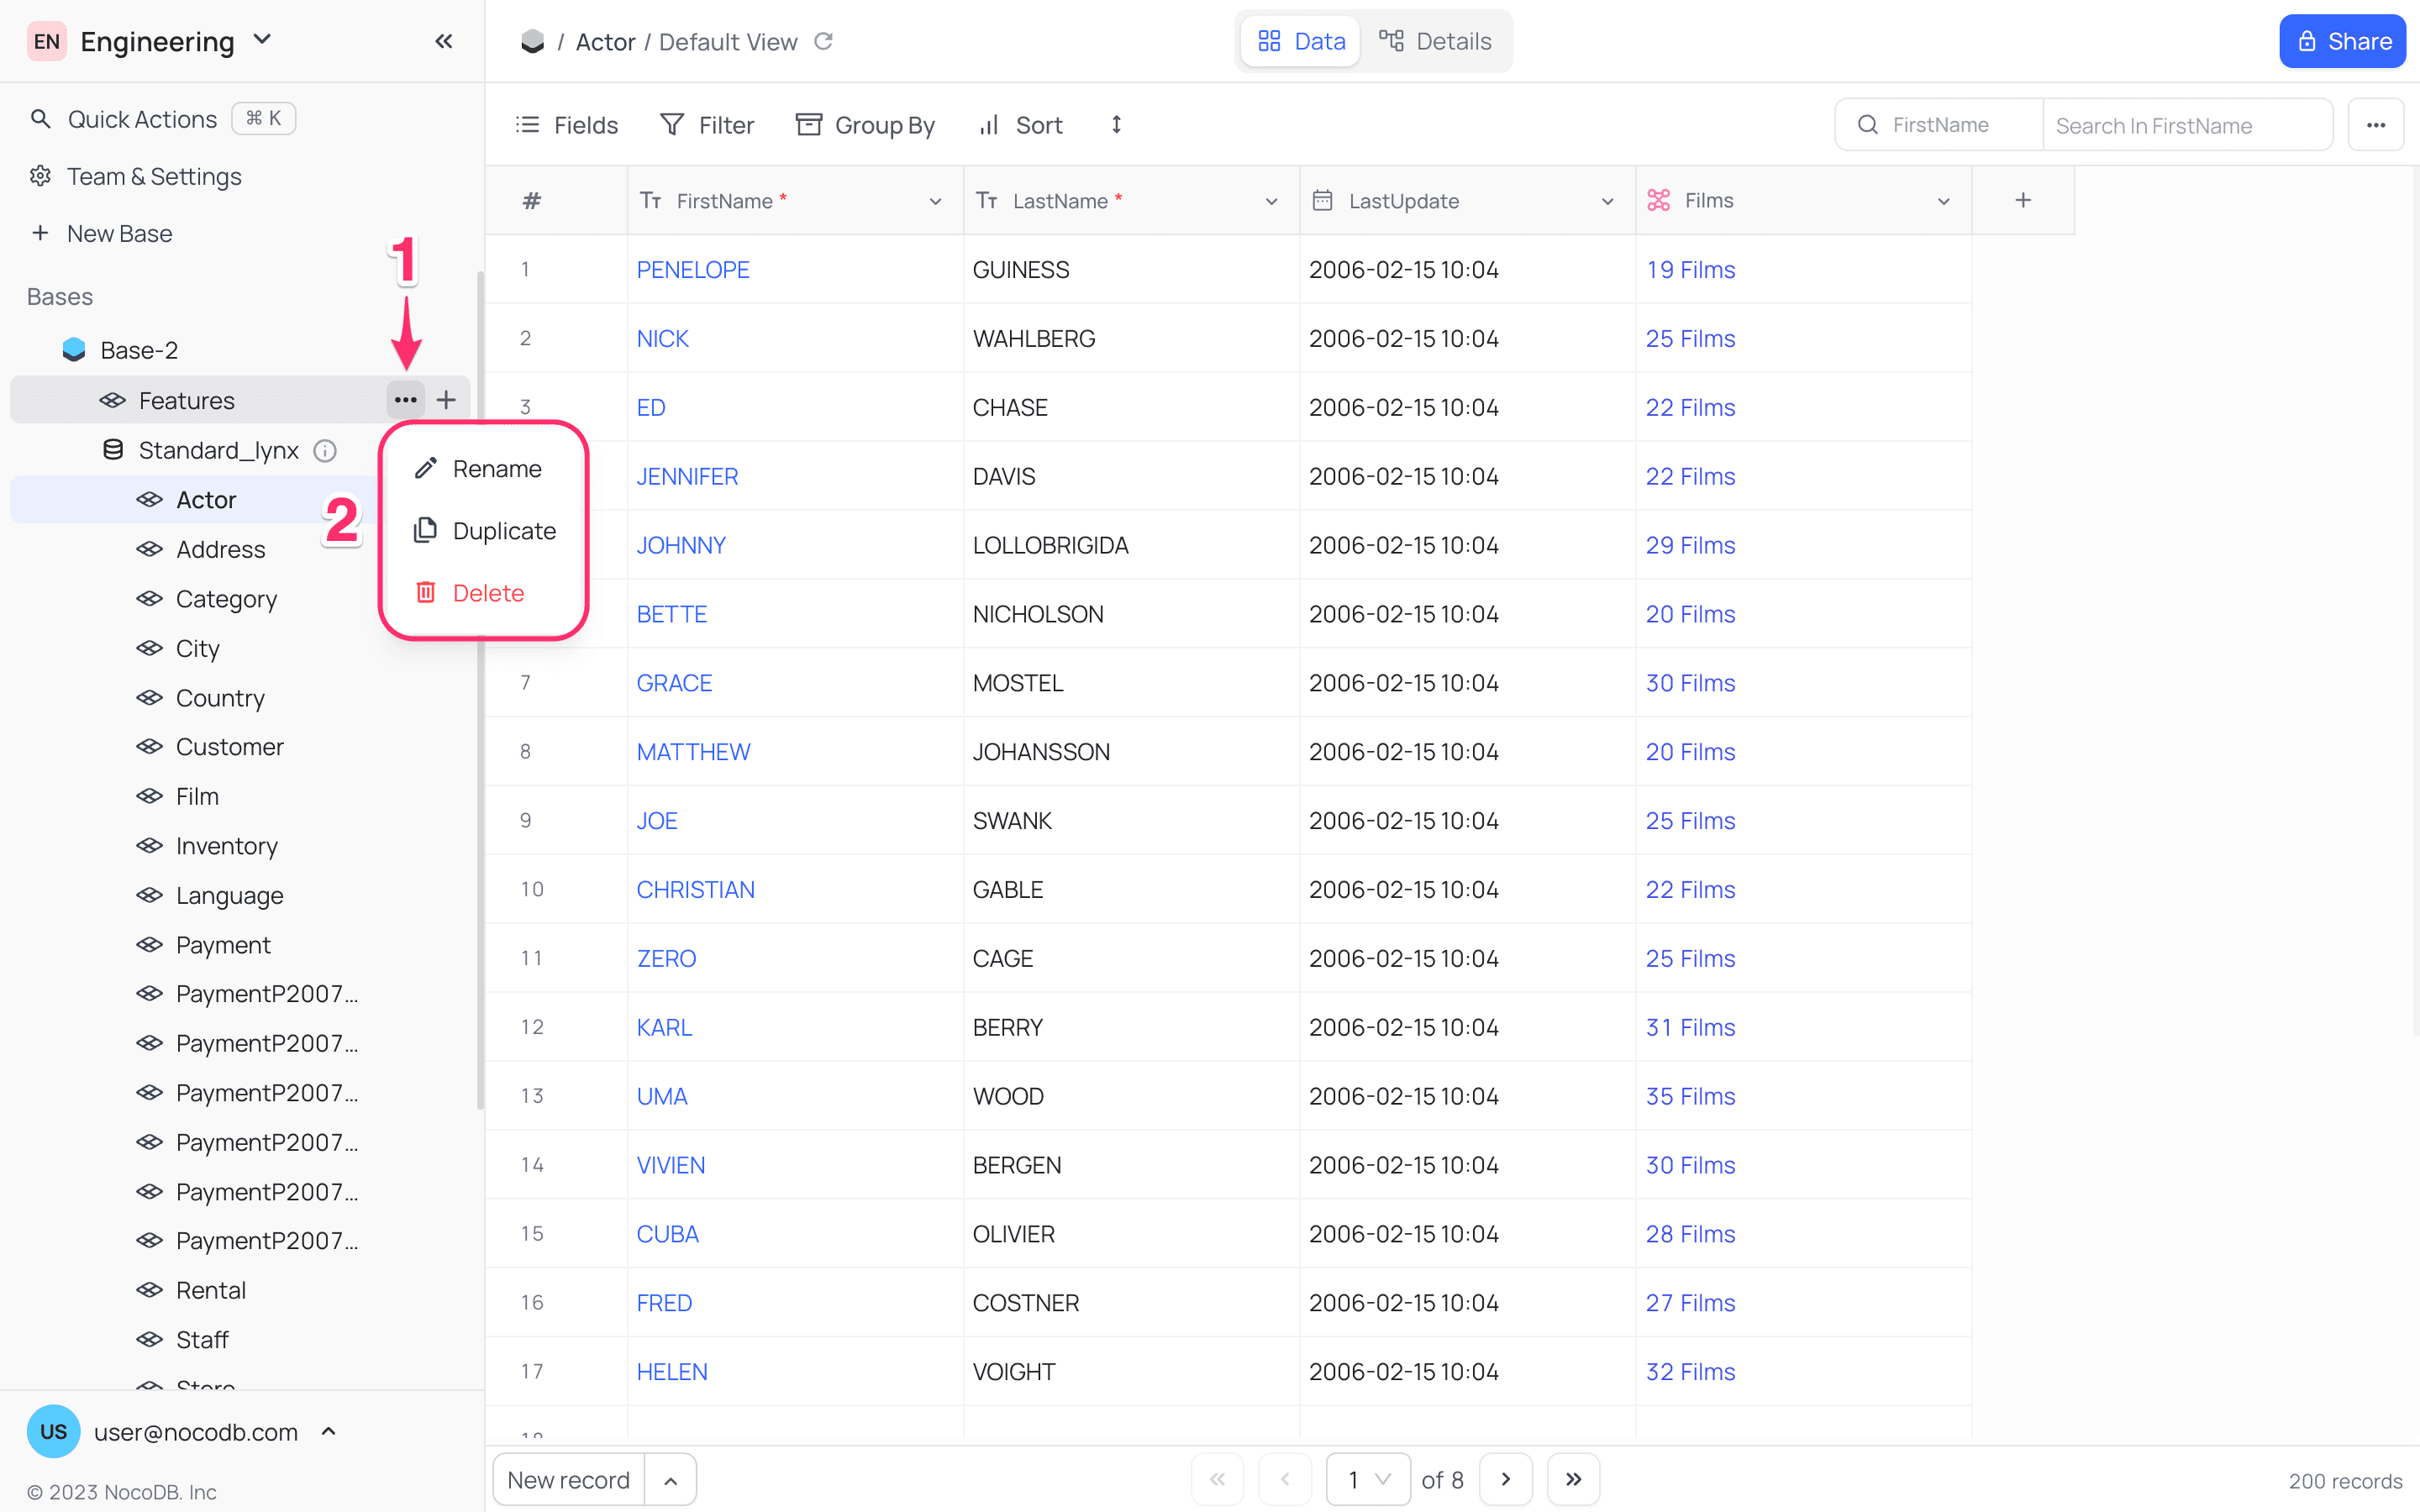
Task: Go to next page arrow
Action: [1506, 1479]
